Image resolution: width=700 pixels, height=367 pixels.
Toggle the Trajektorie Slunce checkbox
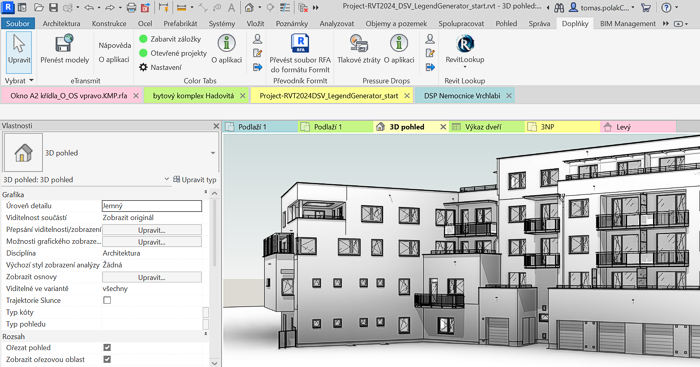point(107,300)
